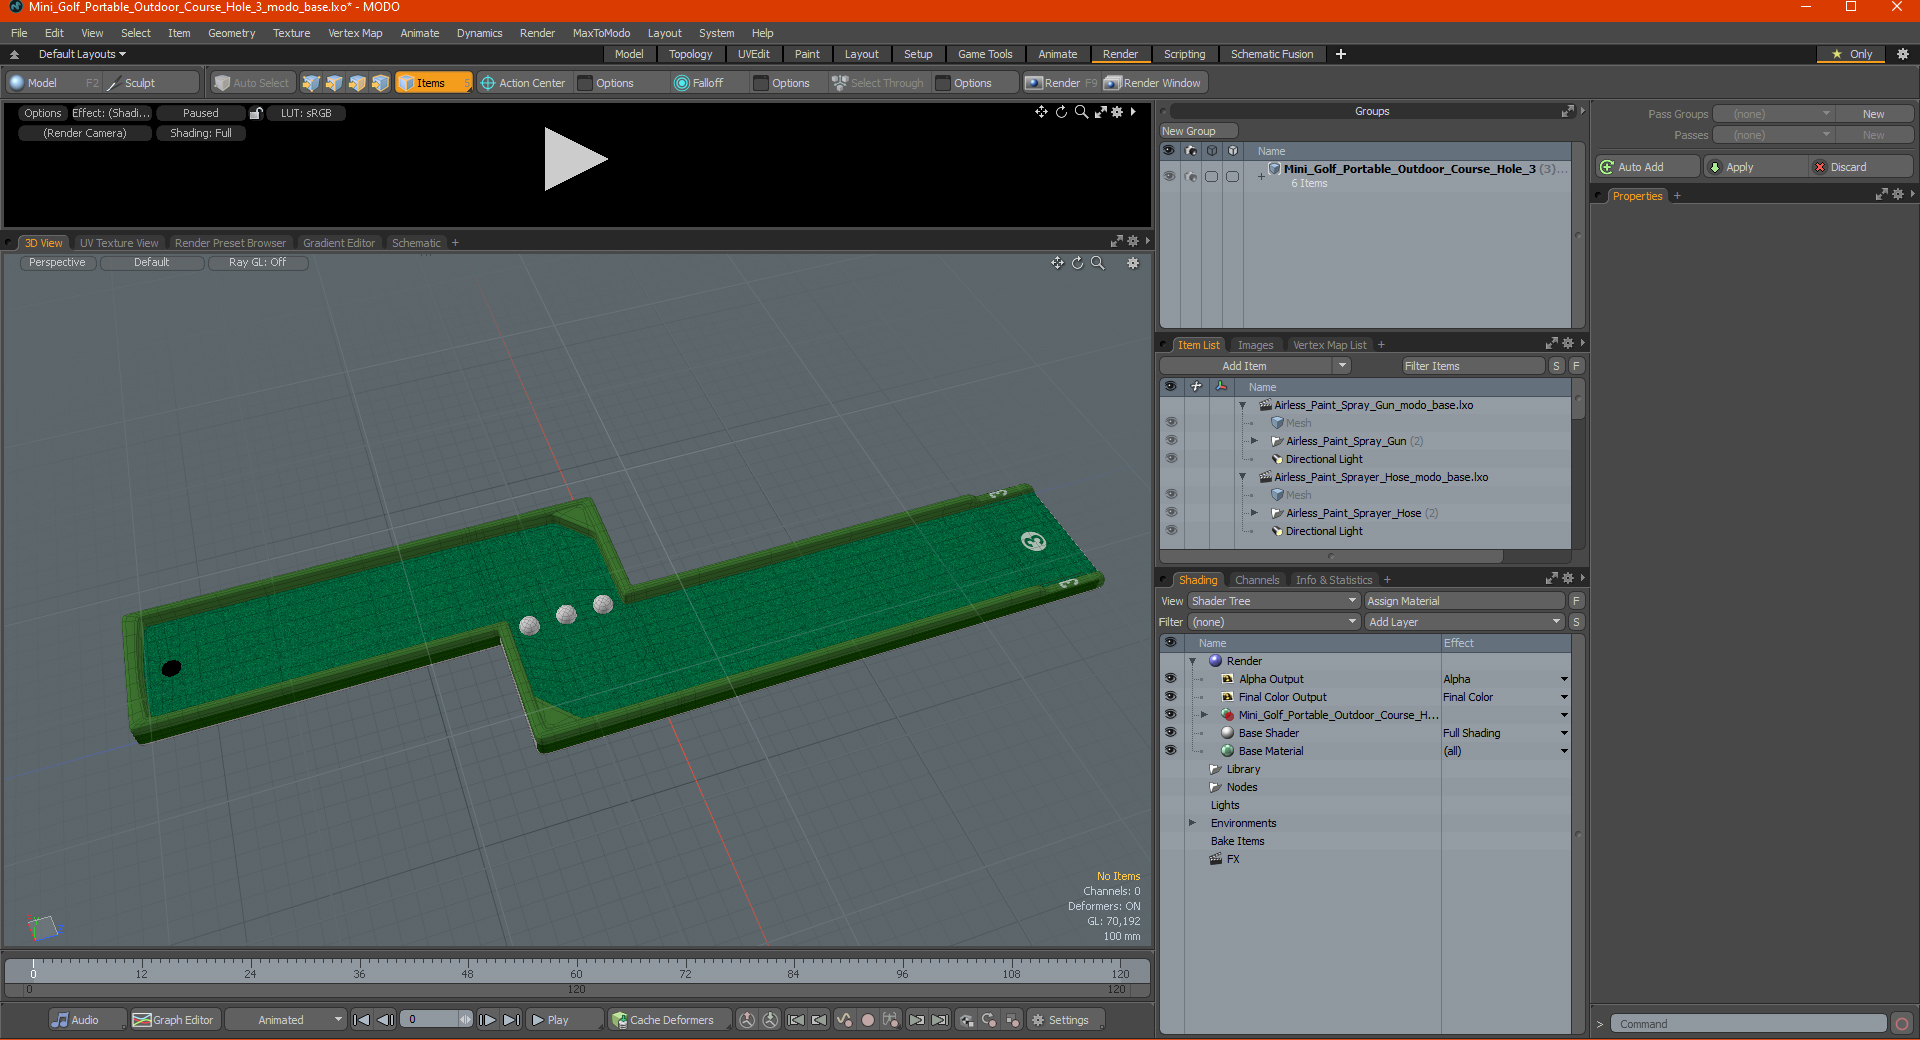Launch Render F9 button
Viewport: 1920px width, 1040px height.
click(1060, 83)
